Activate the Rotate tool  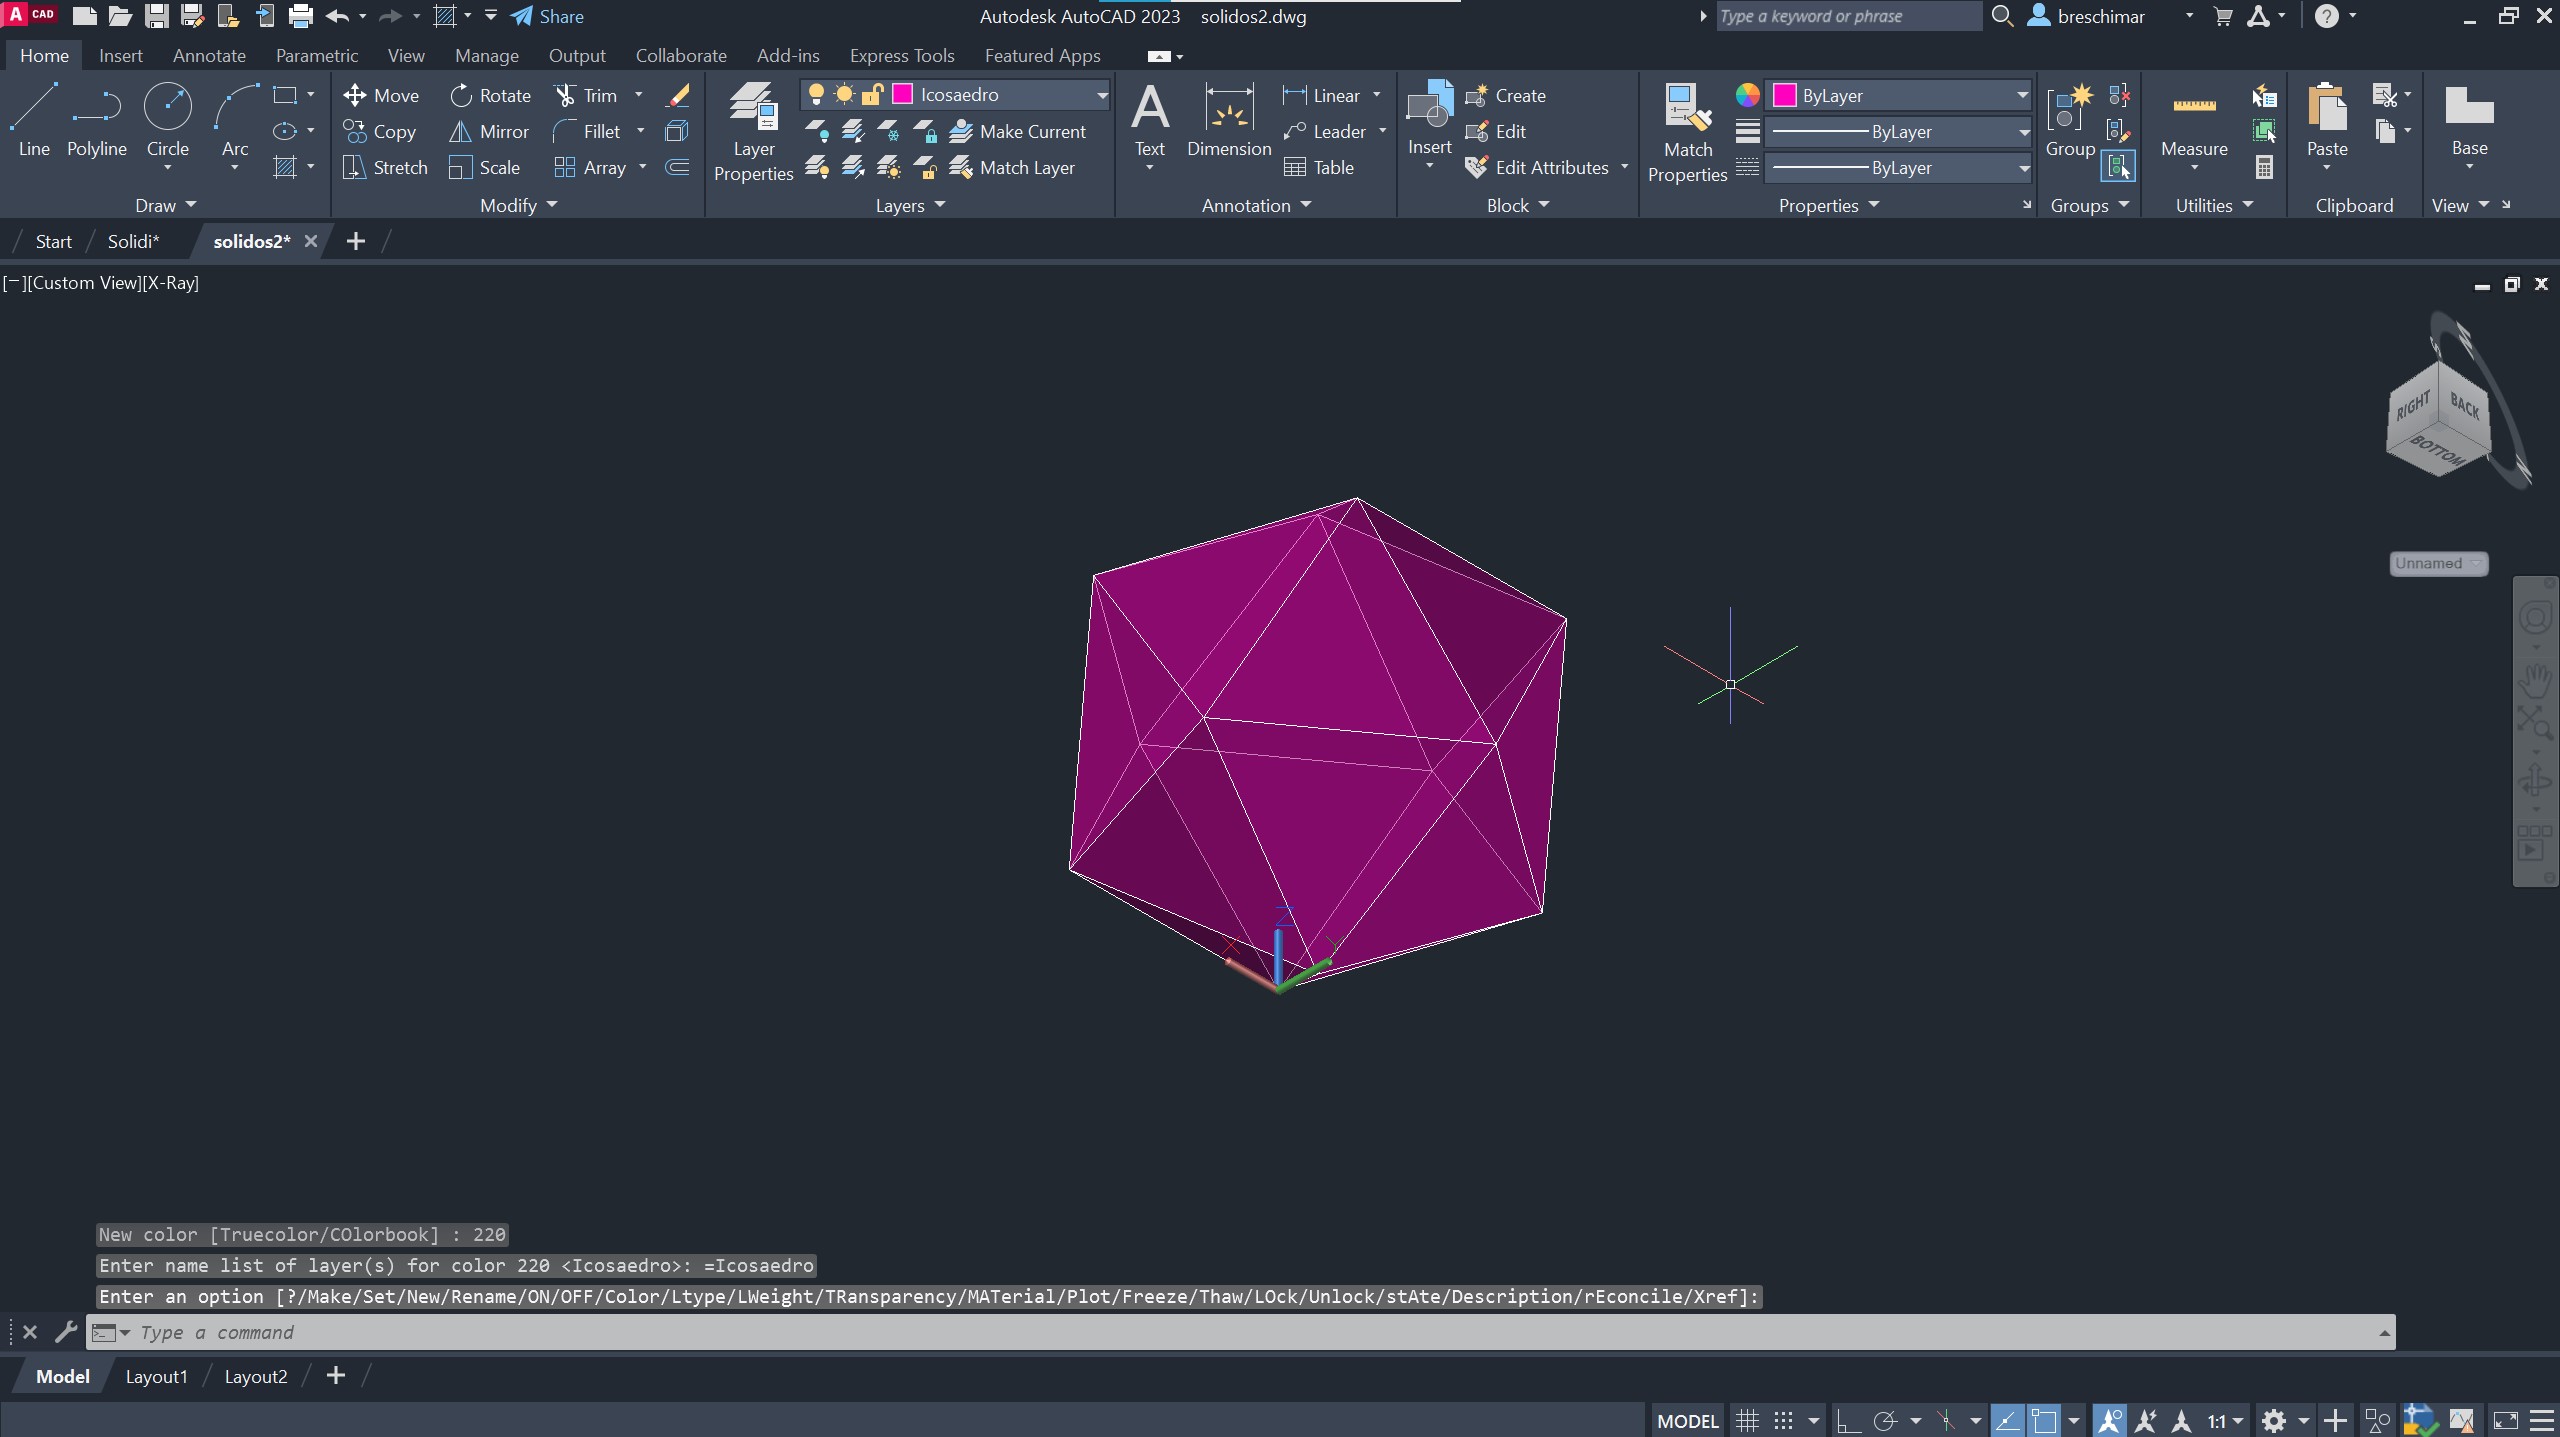490,95
